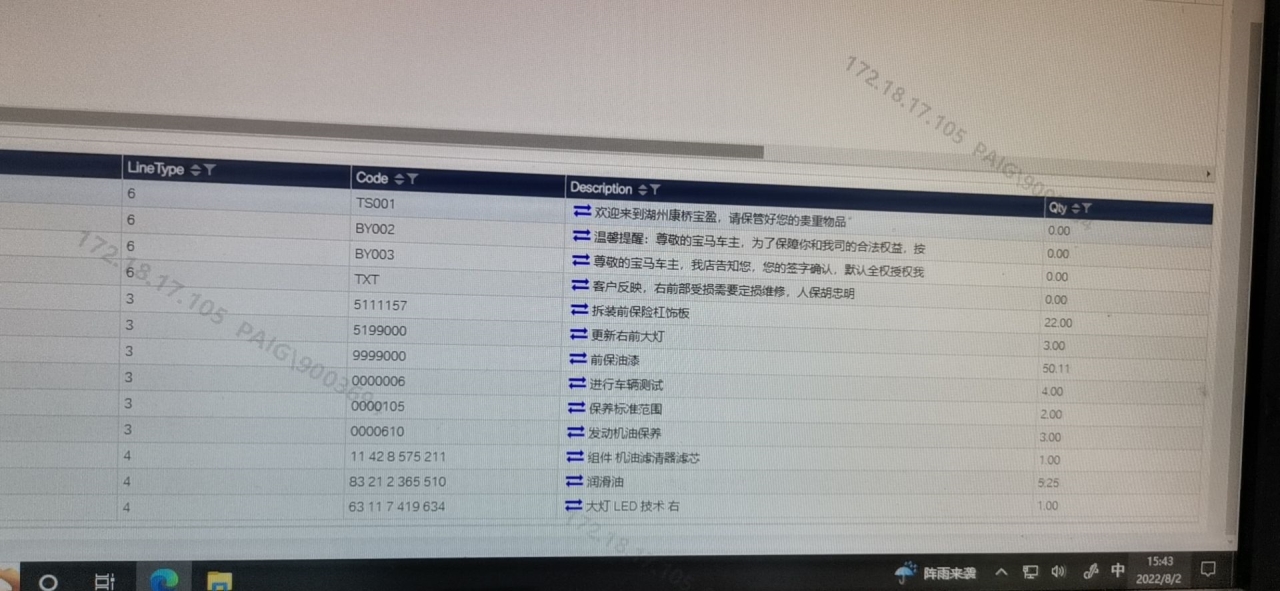Sort the table by Code column
1280x591 pixels.
click(x=399, y=179)
